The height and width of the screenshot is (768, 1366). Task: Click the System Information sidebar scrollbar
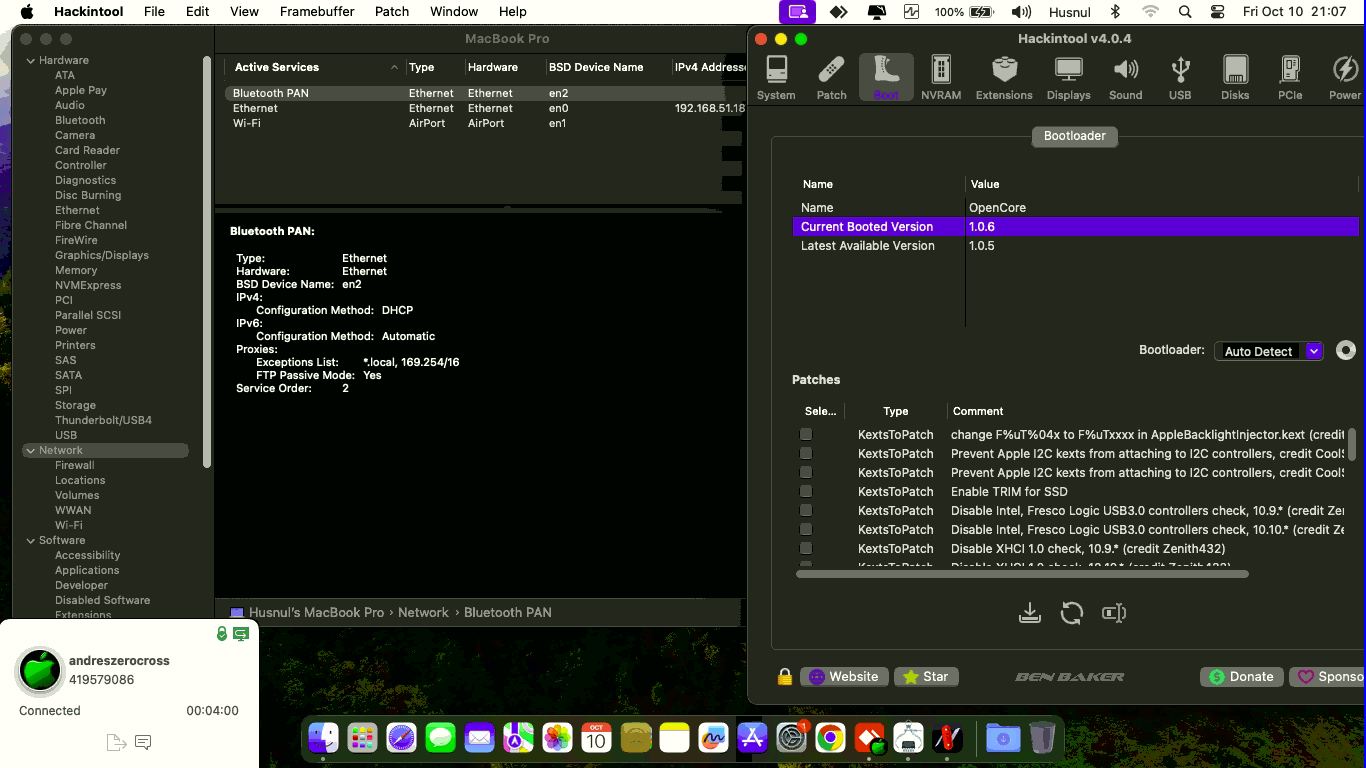(x=207, y=260)
